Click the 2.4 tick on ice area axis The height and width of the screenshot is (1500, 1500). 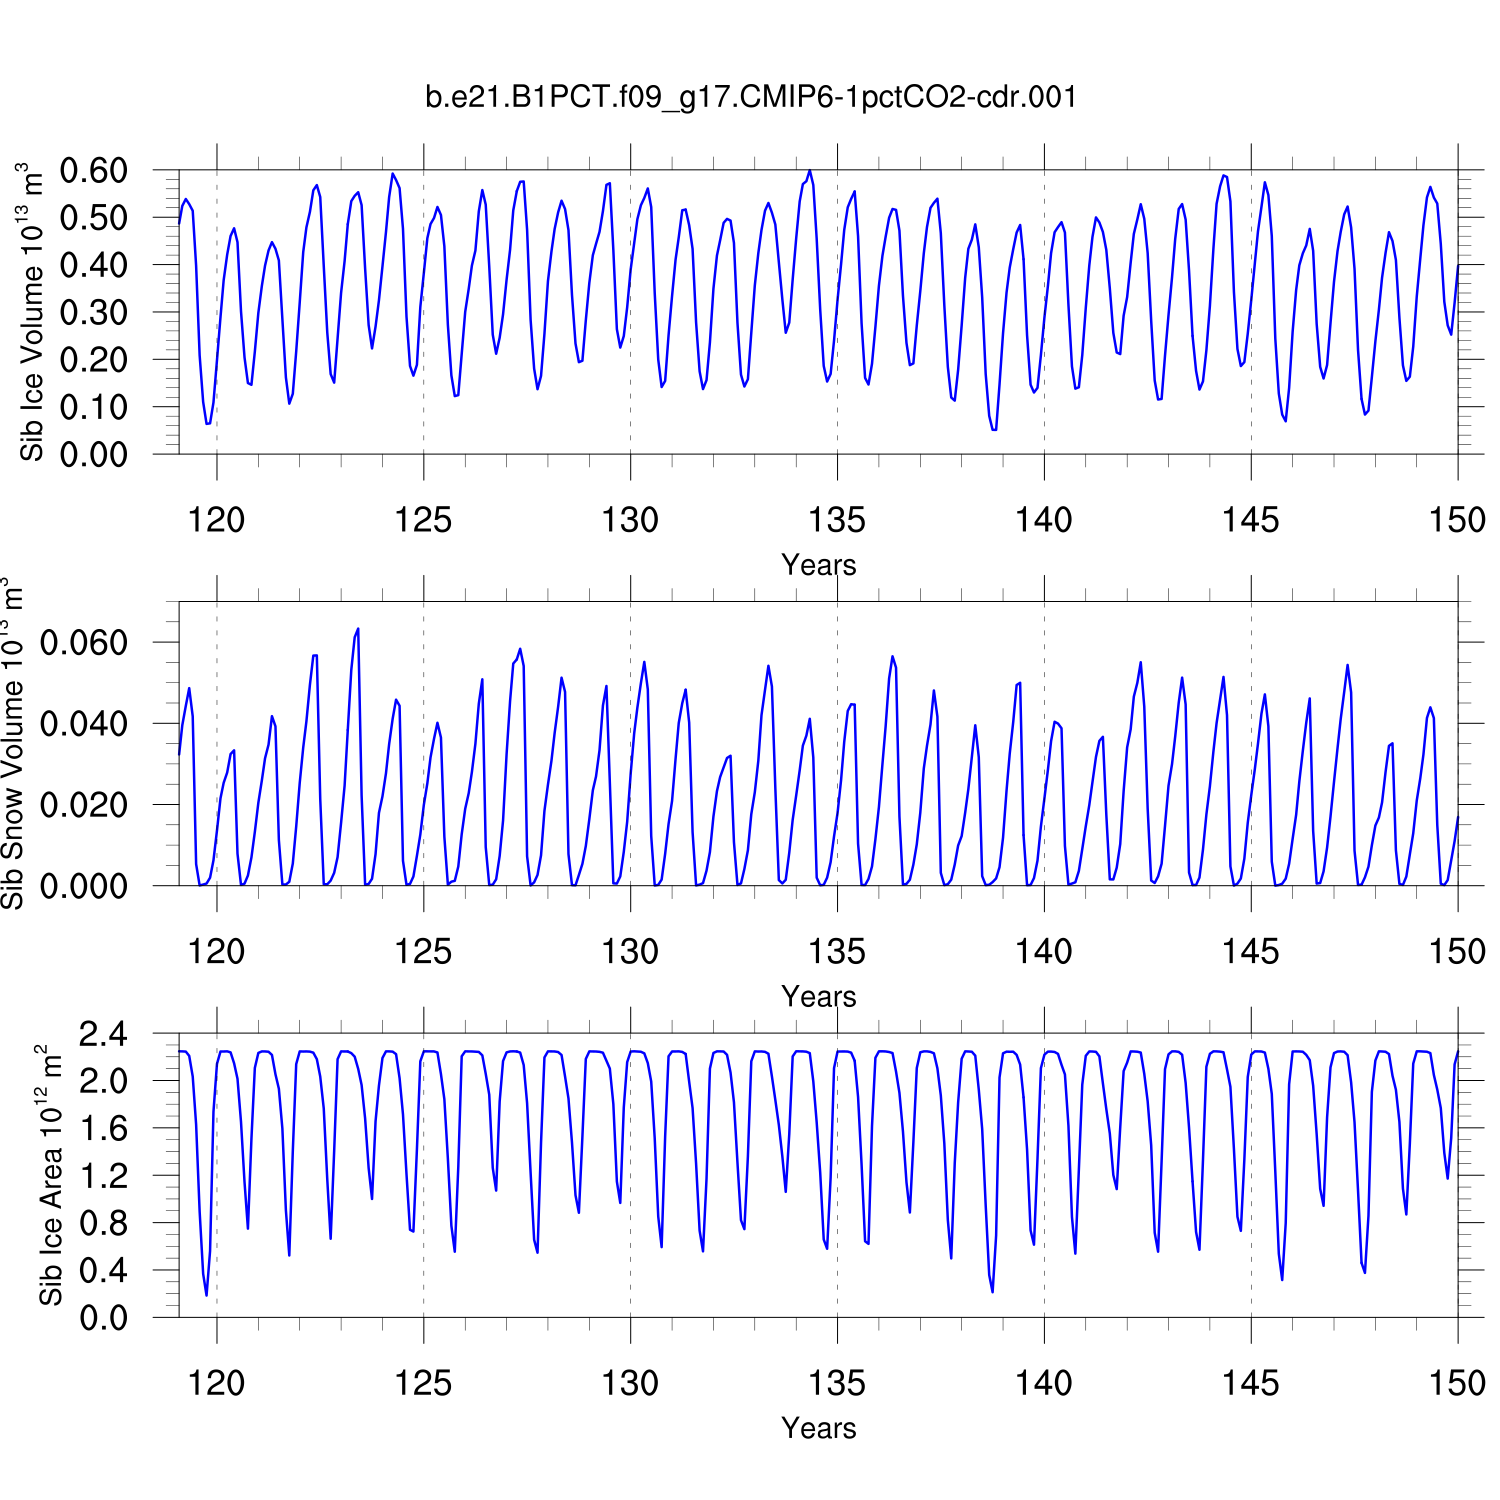(x=104, y=1034)
